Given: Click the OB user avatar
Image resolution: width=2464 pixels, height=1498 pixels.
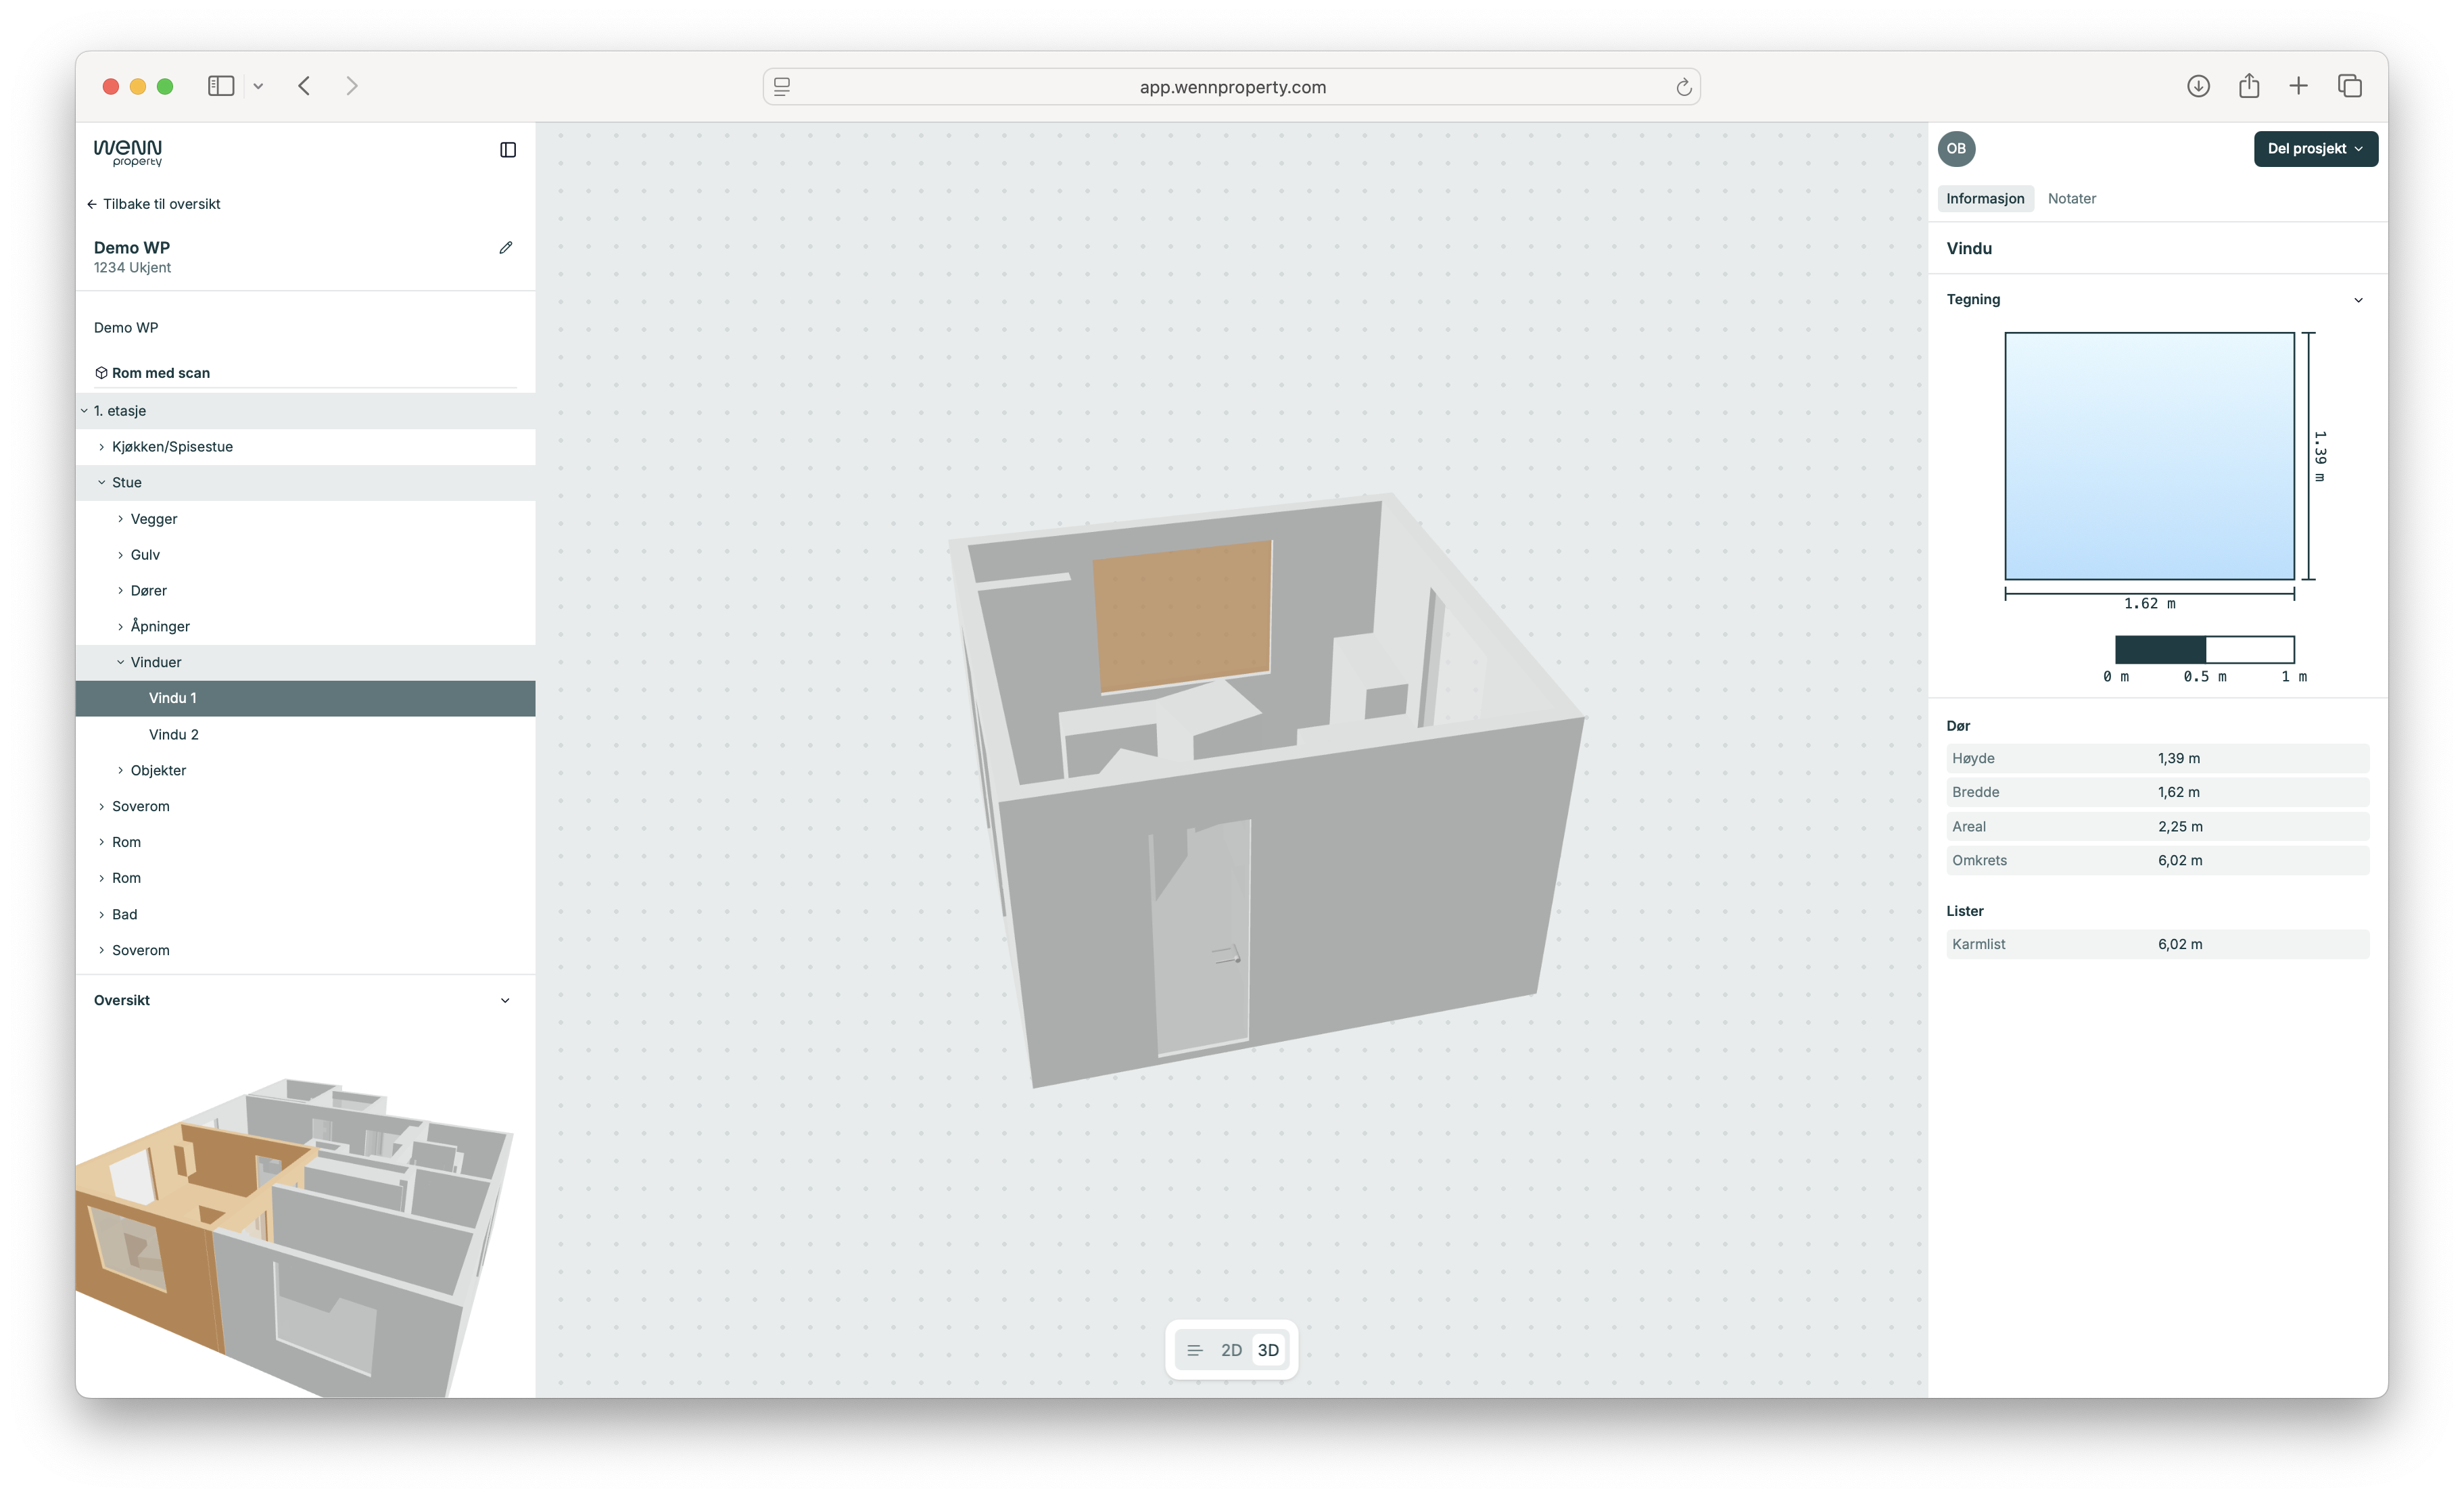Looking at the screenshot, I should point(1956,149).
